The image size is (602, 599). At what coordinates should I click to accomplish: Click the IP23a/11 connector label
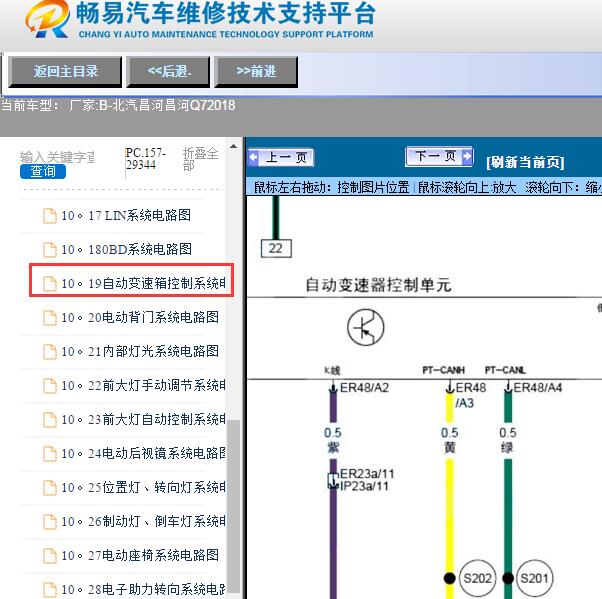(x=364, y=486)
